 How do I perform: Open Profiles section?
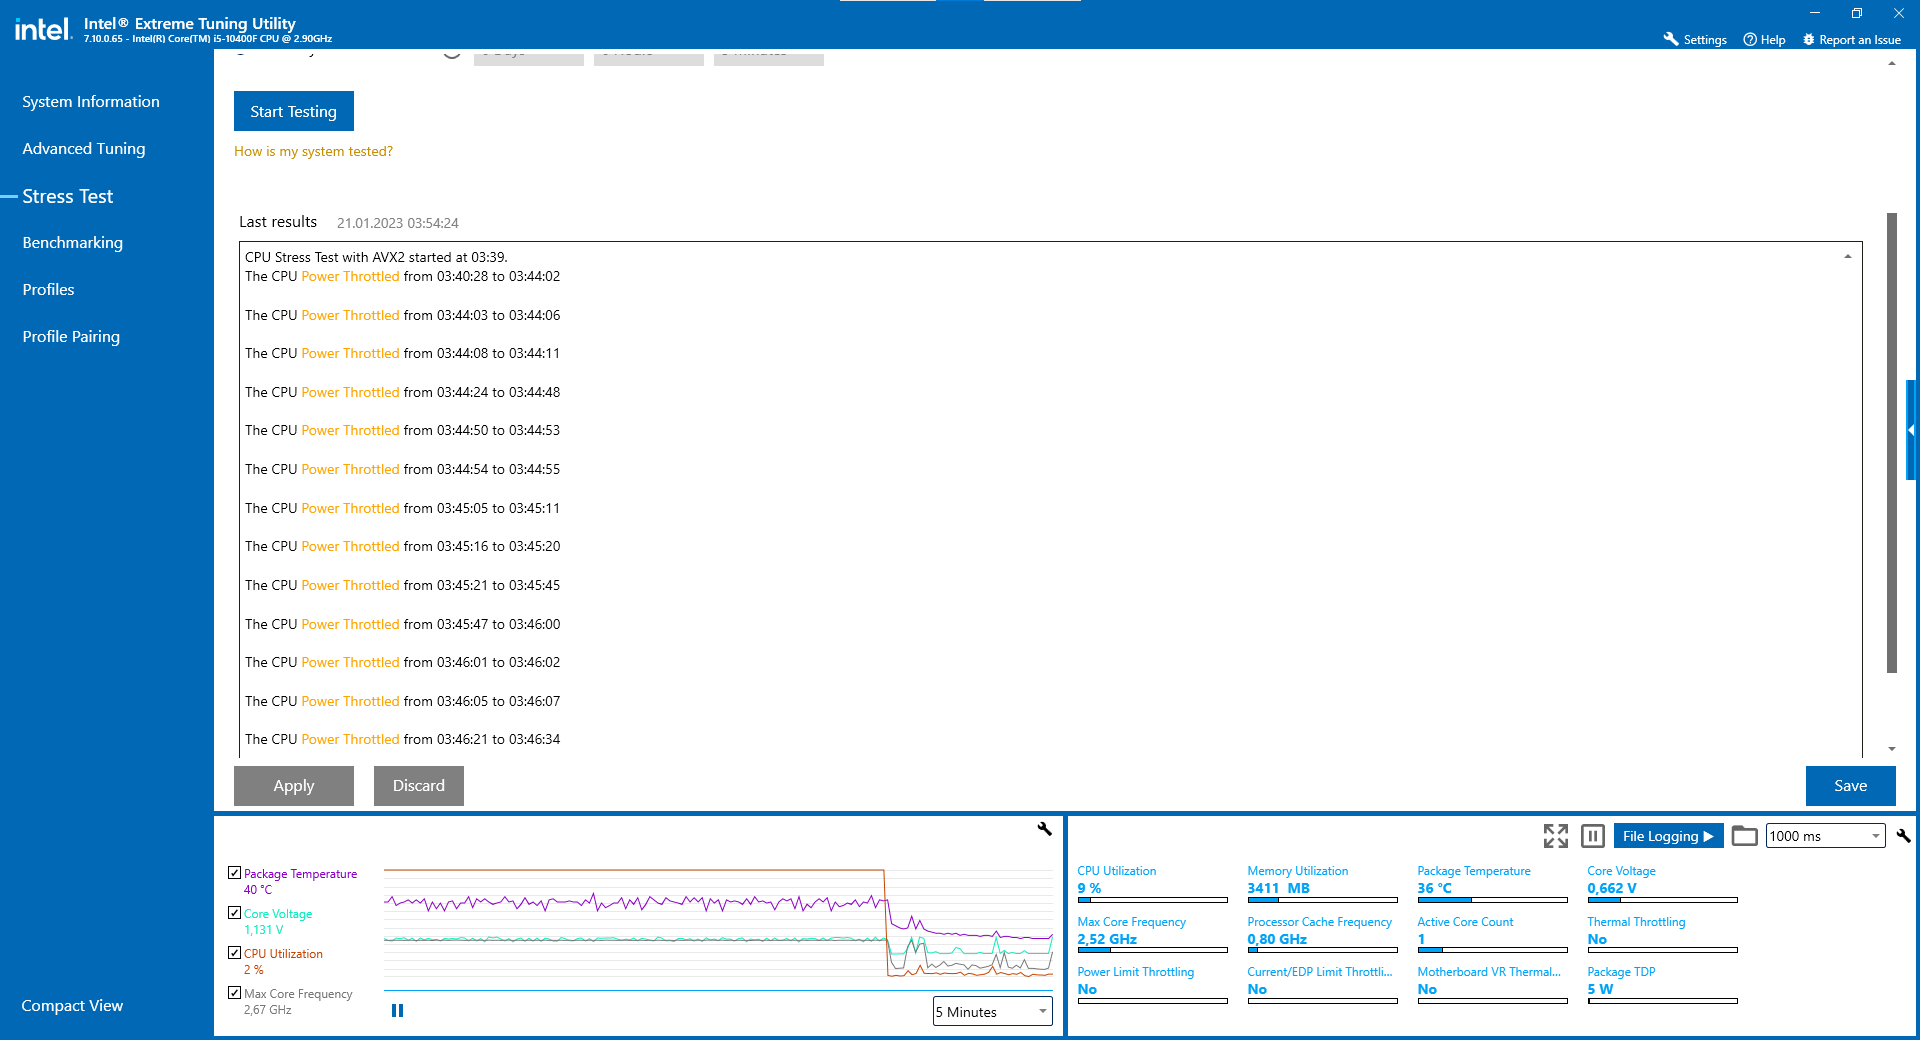pos(48,289)
